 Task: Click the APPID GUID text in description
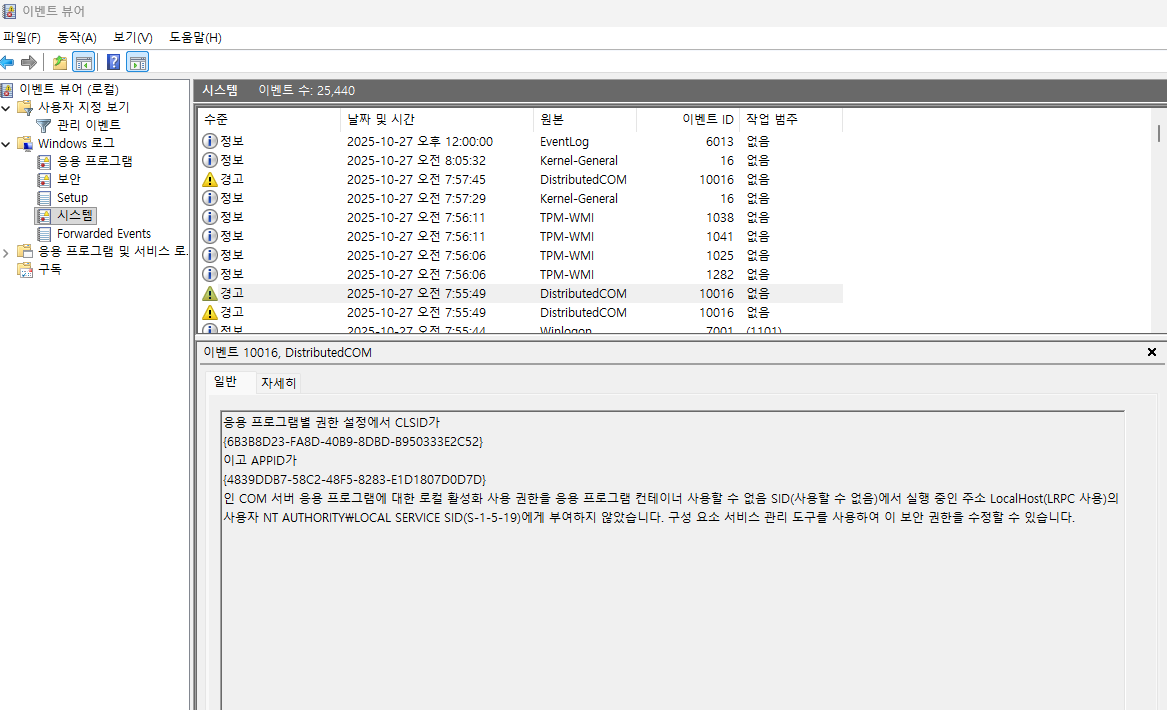(x=354, y=480)
